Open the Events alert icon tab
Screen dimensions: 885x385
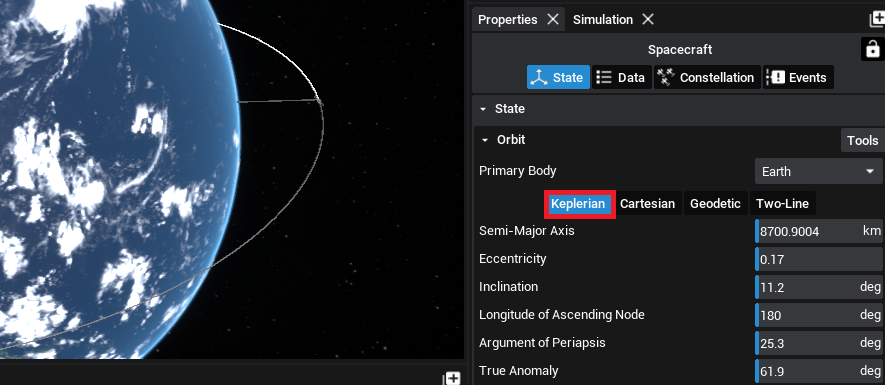click(x=798, y=77)
